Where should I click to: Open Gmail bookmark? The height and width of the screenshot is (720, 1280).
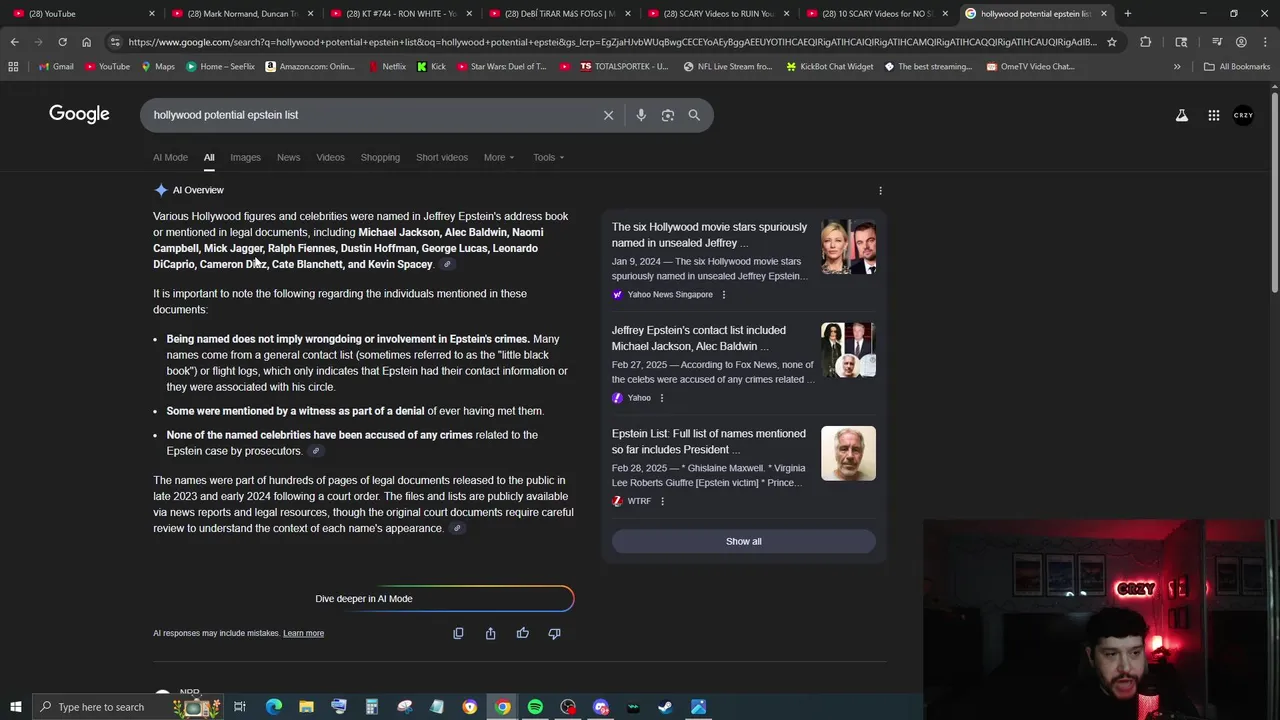click(x=56, y=67)
